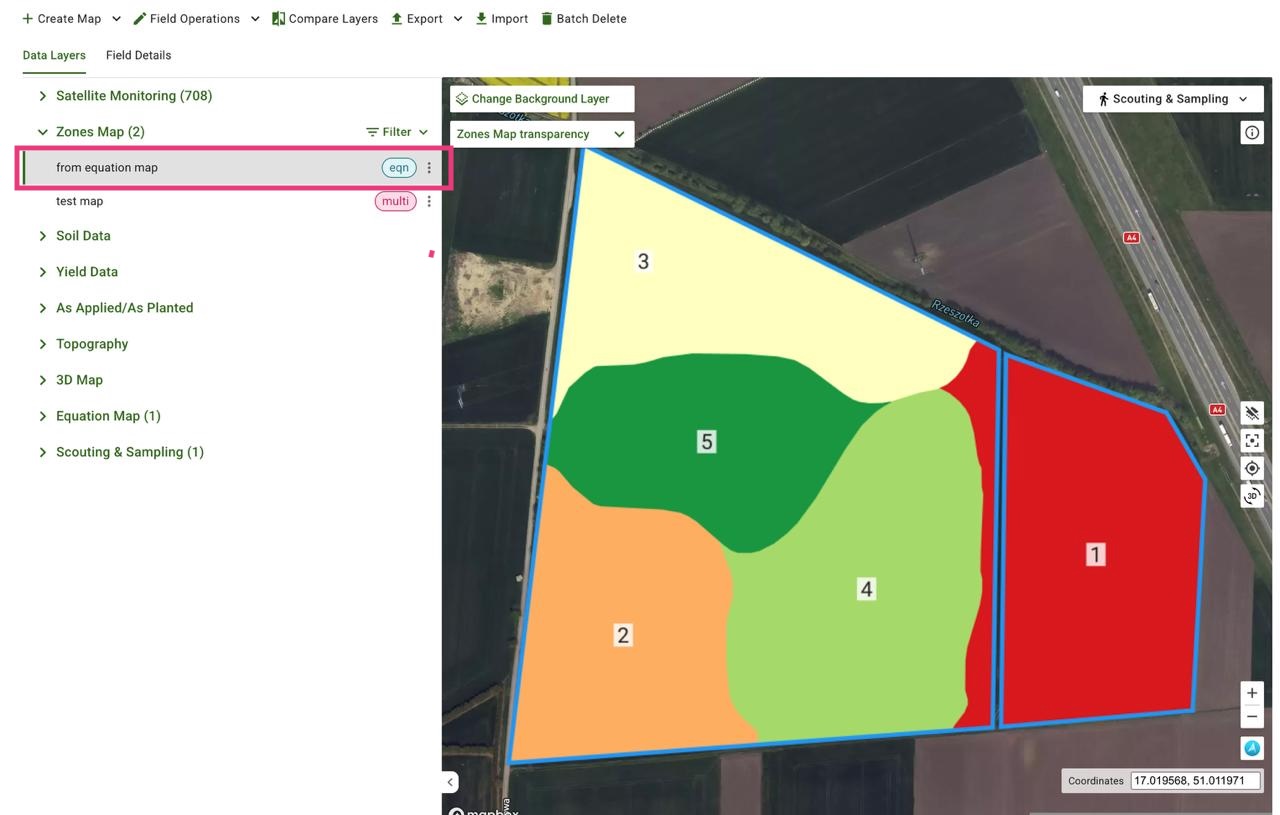This screenshot has height=815, width=1280.
Task: Select the 'eqn' badge on the highlighted layer
Action: 398,167
